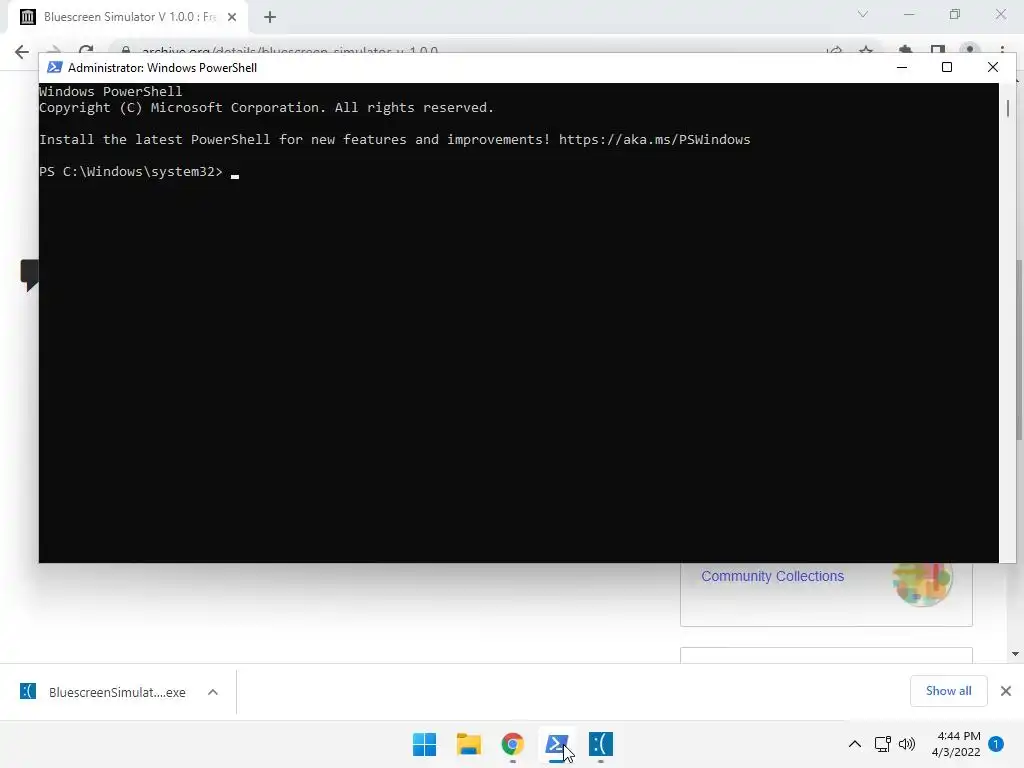Go back in Chrome
Screen dimensions: 1024x768
(22, 52)
